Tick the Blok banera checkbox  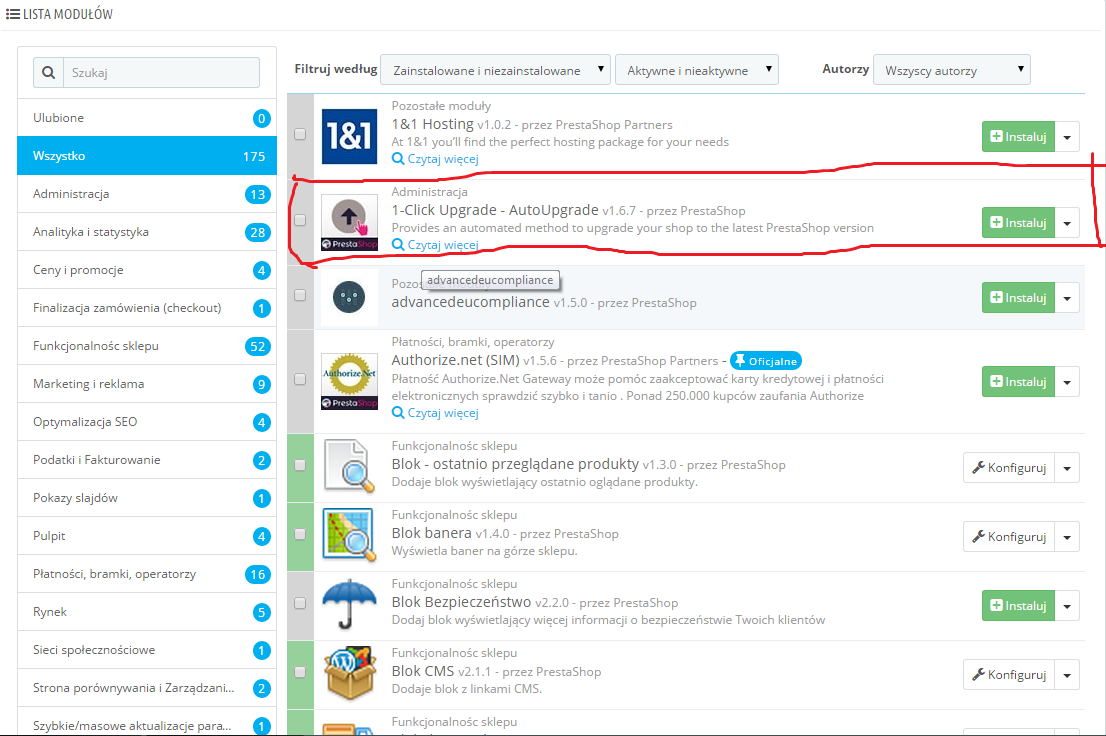(x=300, y=534)
